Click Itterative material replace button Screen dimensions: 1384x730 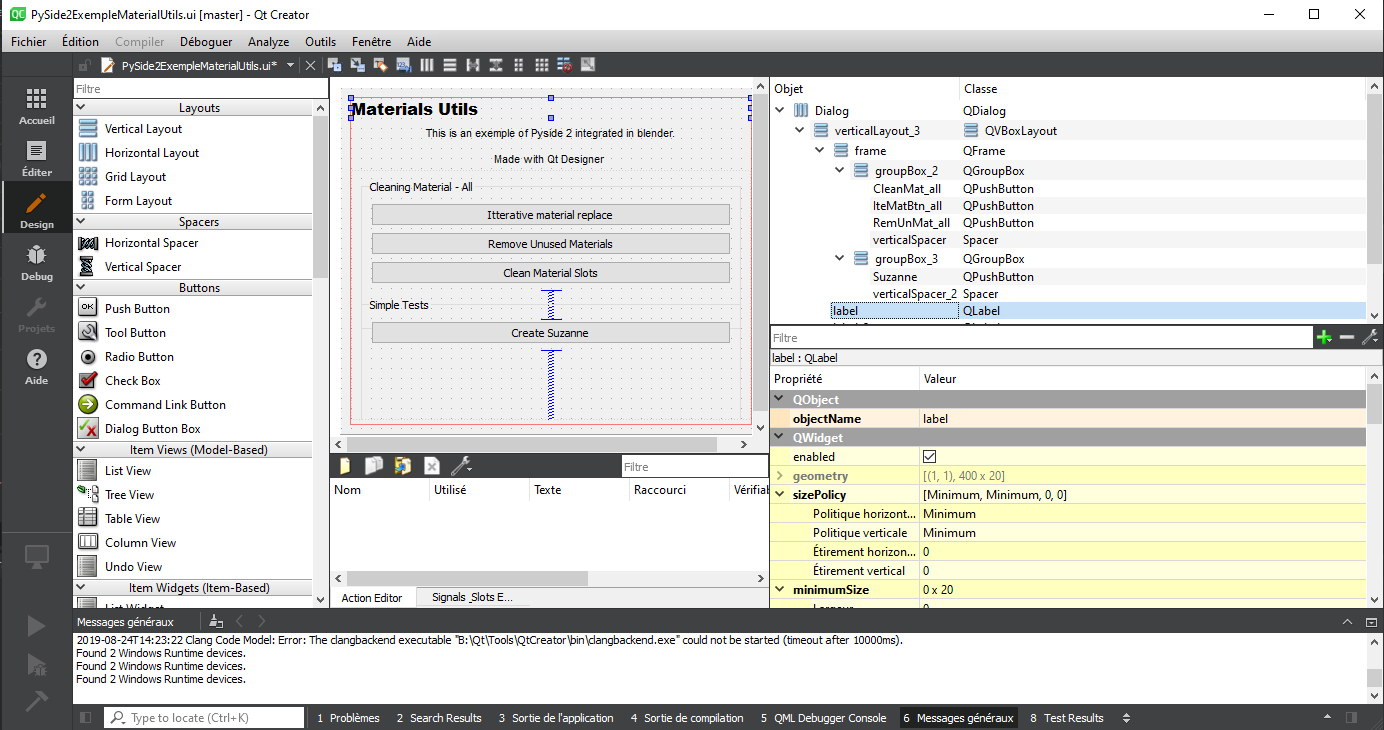[550, 215]
